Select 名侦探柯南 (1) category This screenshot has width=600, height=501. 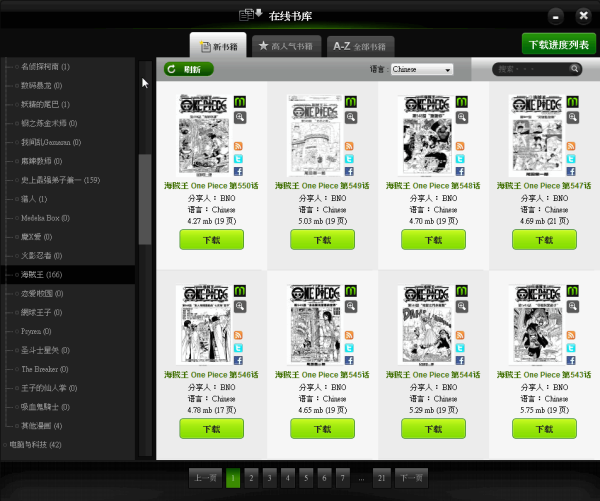pyautogui.click(x=45, y=67)
